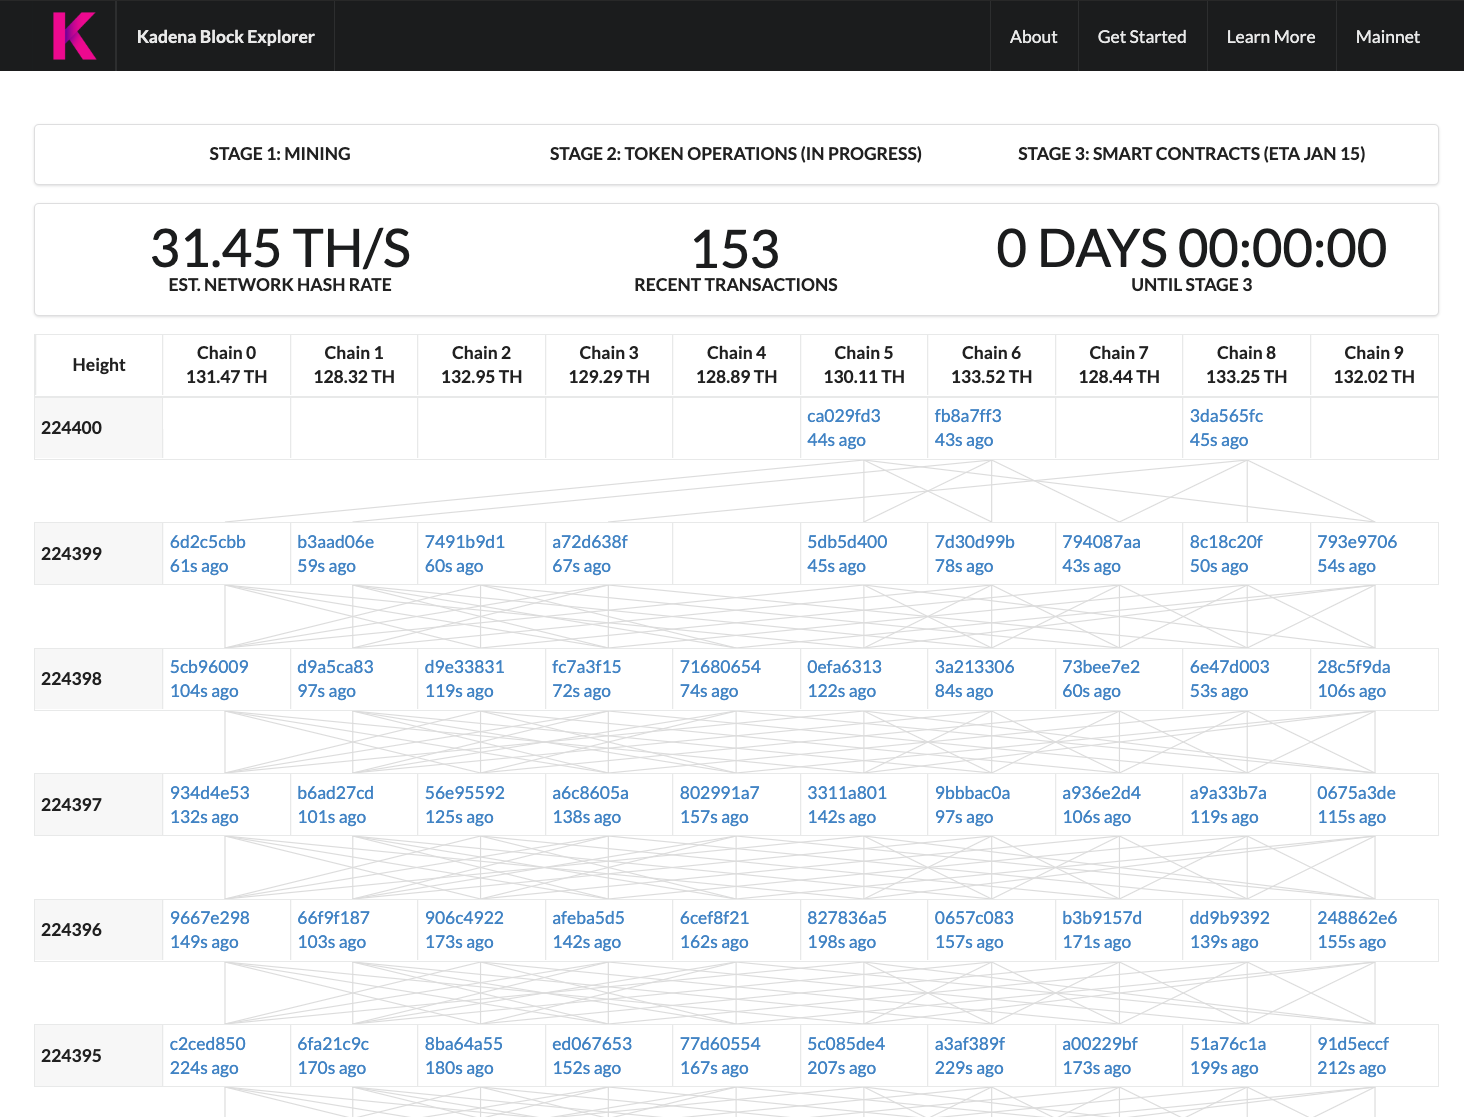The image size is (1464, 1117).
Task: Open block d9a5ca83 on Chain 1
Action: tap(335, 667)
